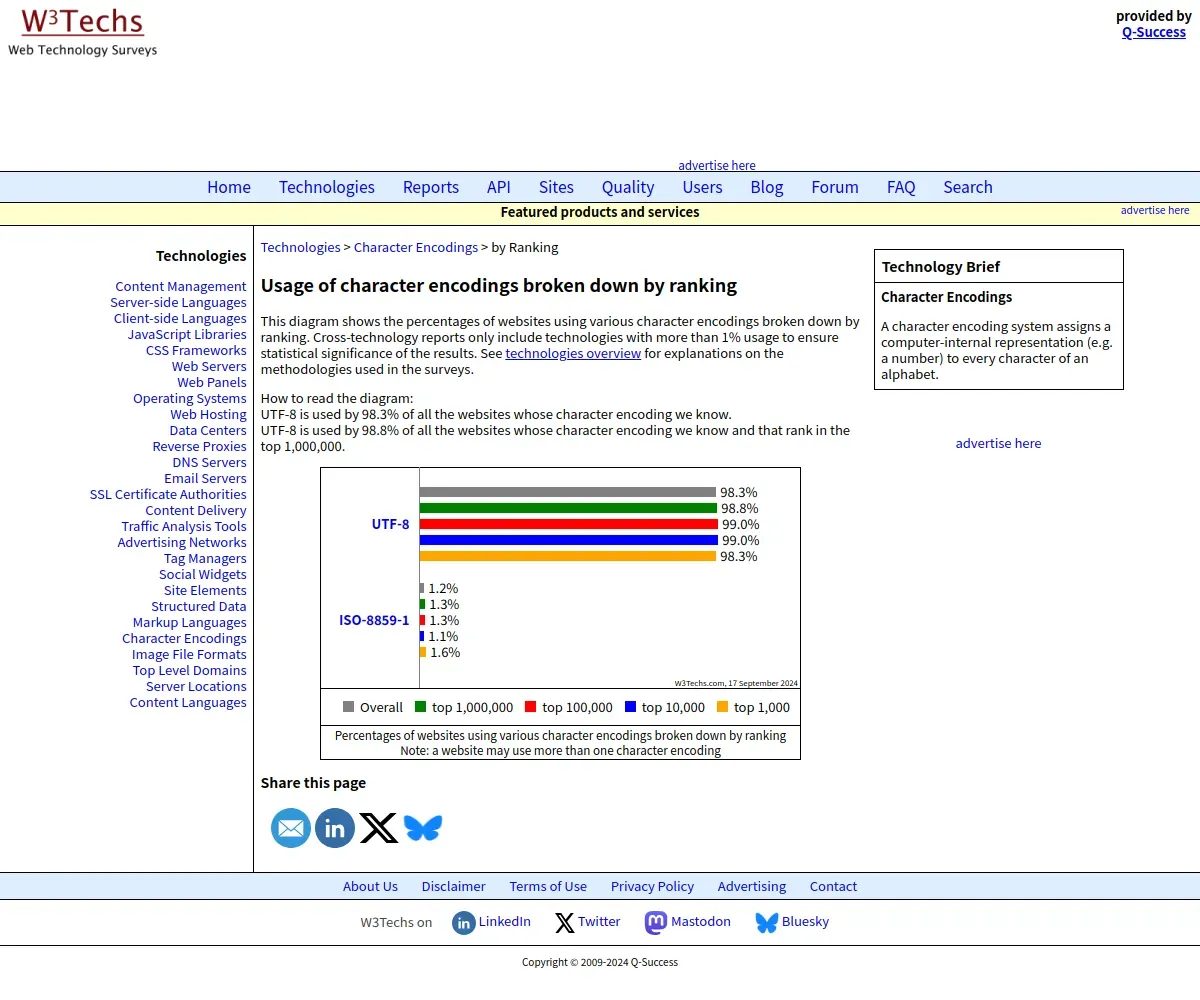
Task: Open Technologies breadcrumb link
Action: pyautogui.click(x=301, y=247)
